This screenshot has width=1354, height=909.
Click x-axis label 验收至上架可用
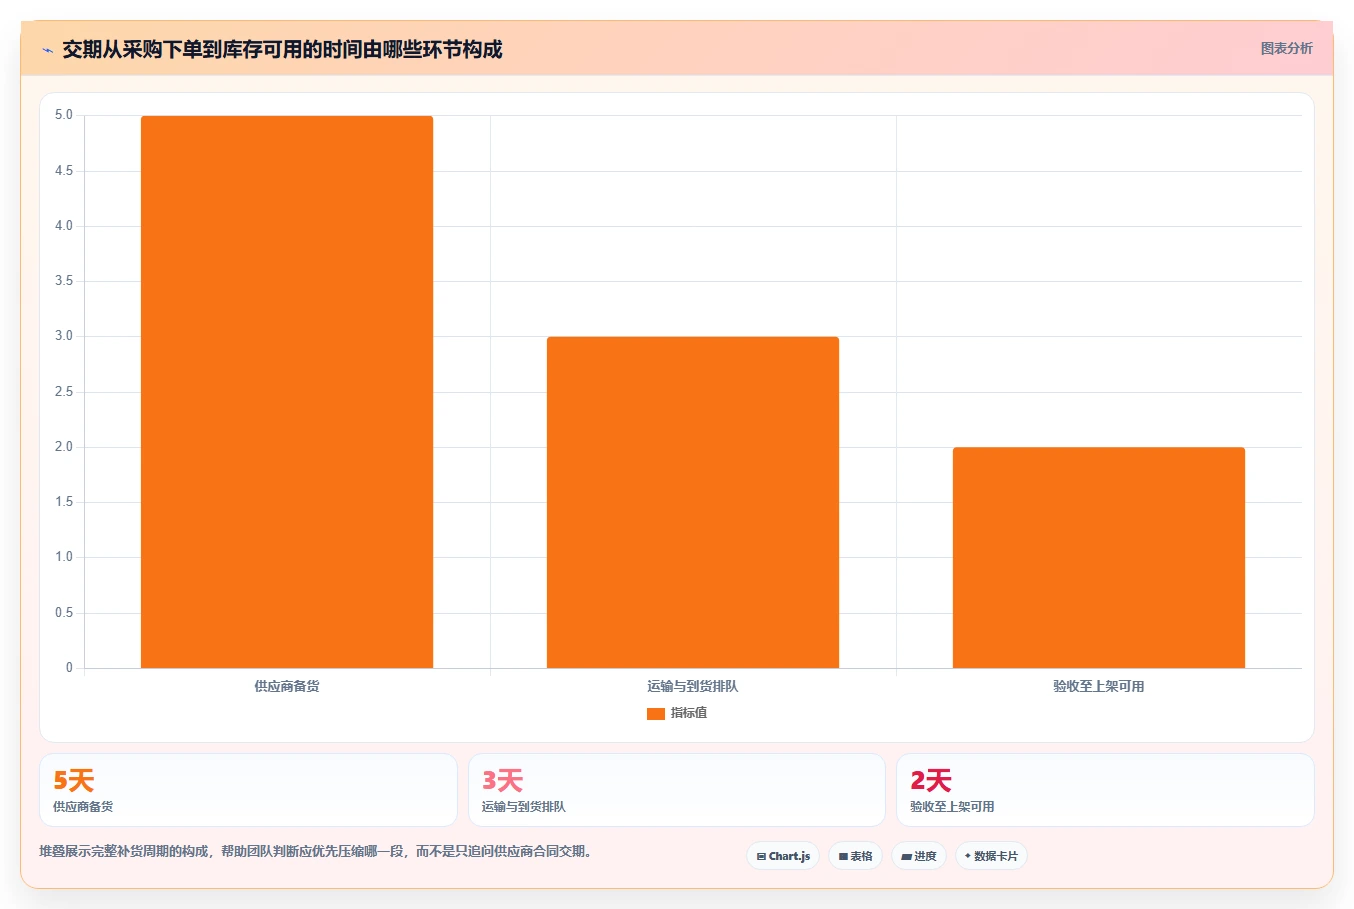click(1099, 686)
